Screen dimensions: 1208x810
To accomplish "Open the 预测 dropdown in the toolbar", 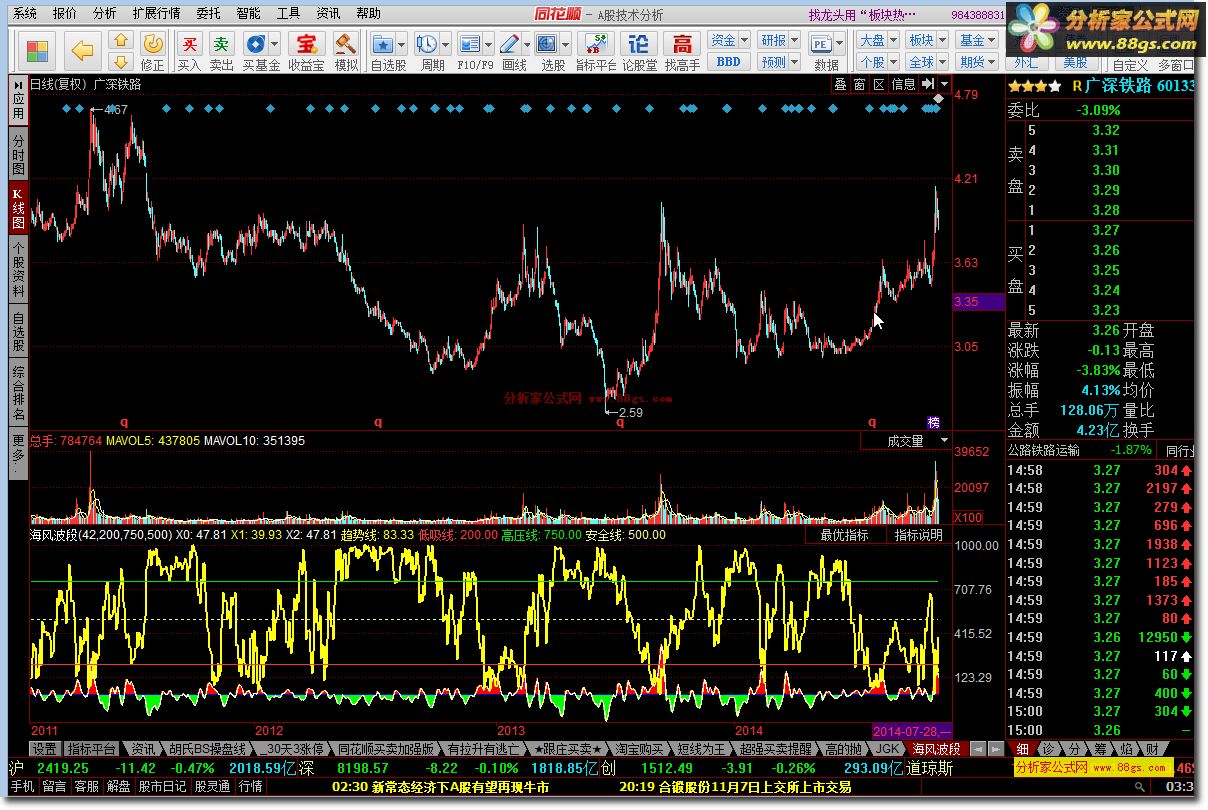I will click(x=779, y=61).
